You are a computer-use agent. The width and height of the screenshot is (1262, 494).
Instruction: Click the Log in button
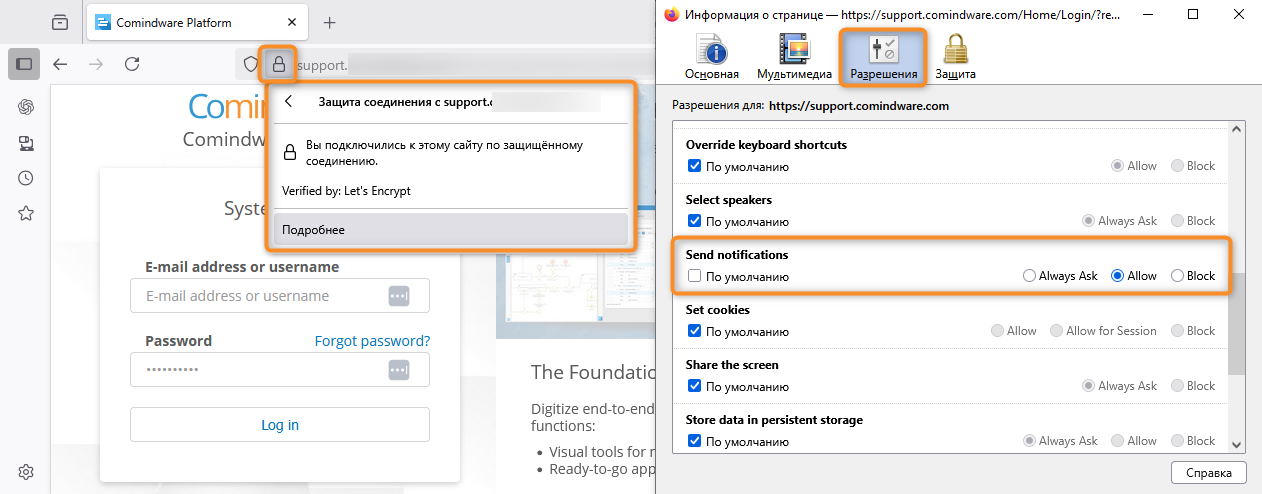click(x=280, y=425)
